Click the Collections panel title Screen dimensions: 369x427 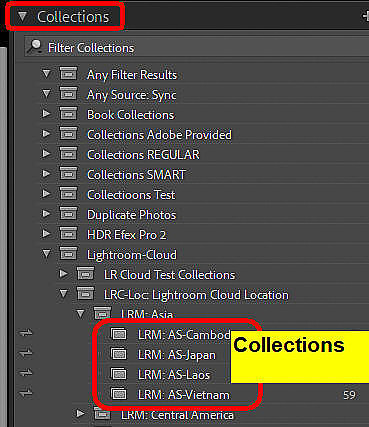tap(73, 17)
